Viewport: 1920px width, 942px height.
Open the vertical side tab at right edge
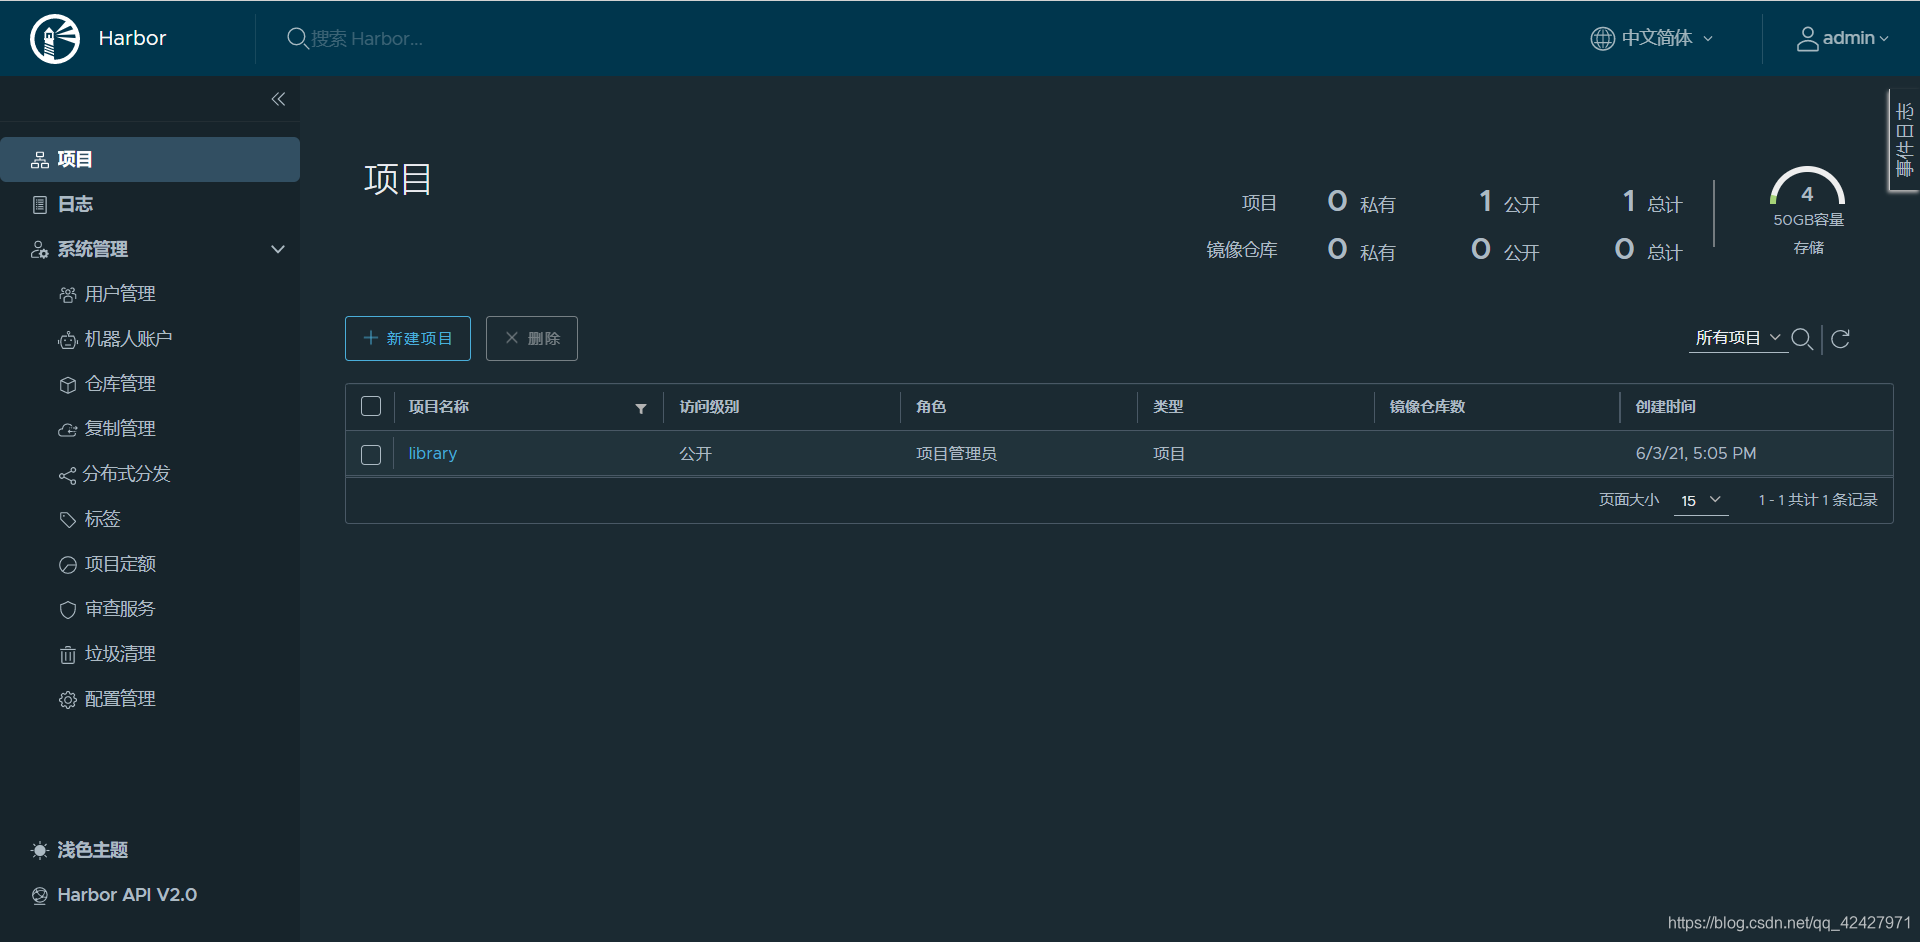(x=1904, y=140)
